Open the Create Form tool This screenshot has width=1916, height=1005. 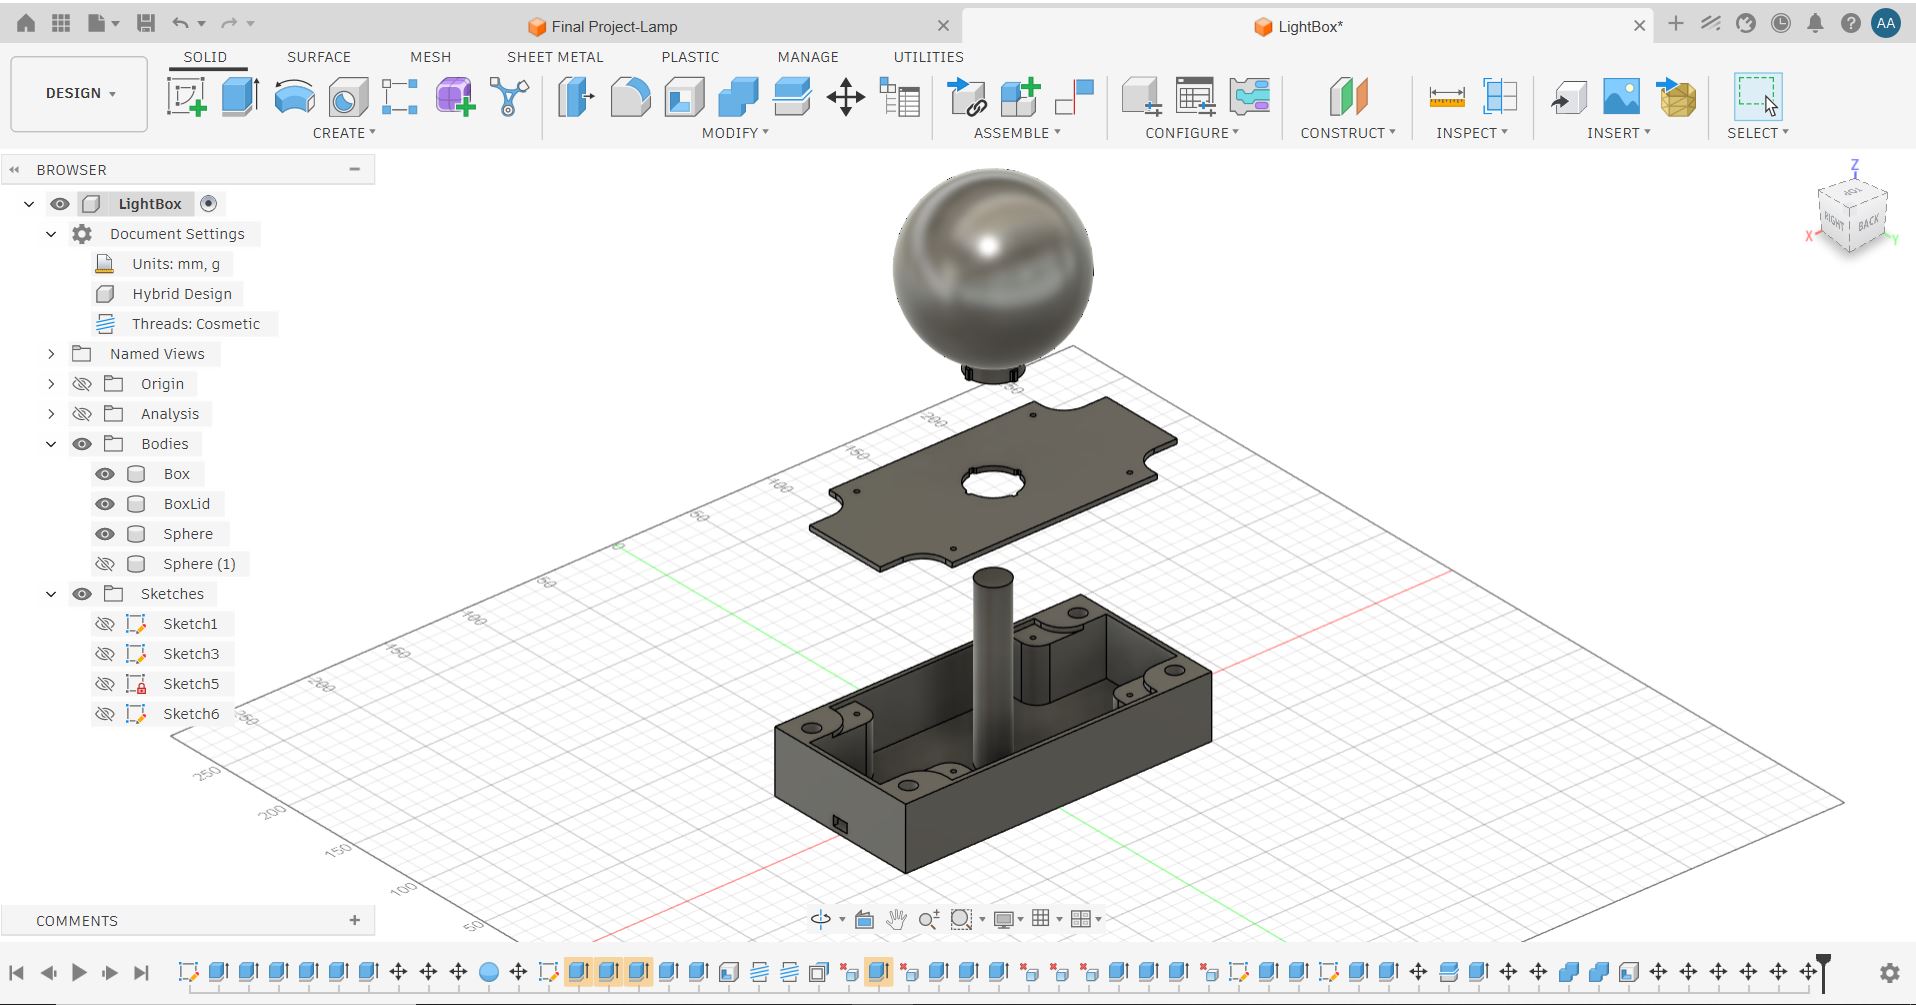[x=455, y=97]
